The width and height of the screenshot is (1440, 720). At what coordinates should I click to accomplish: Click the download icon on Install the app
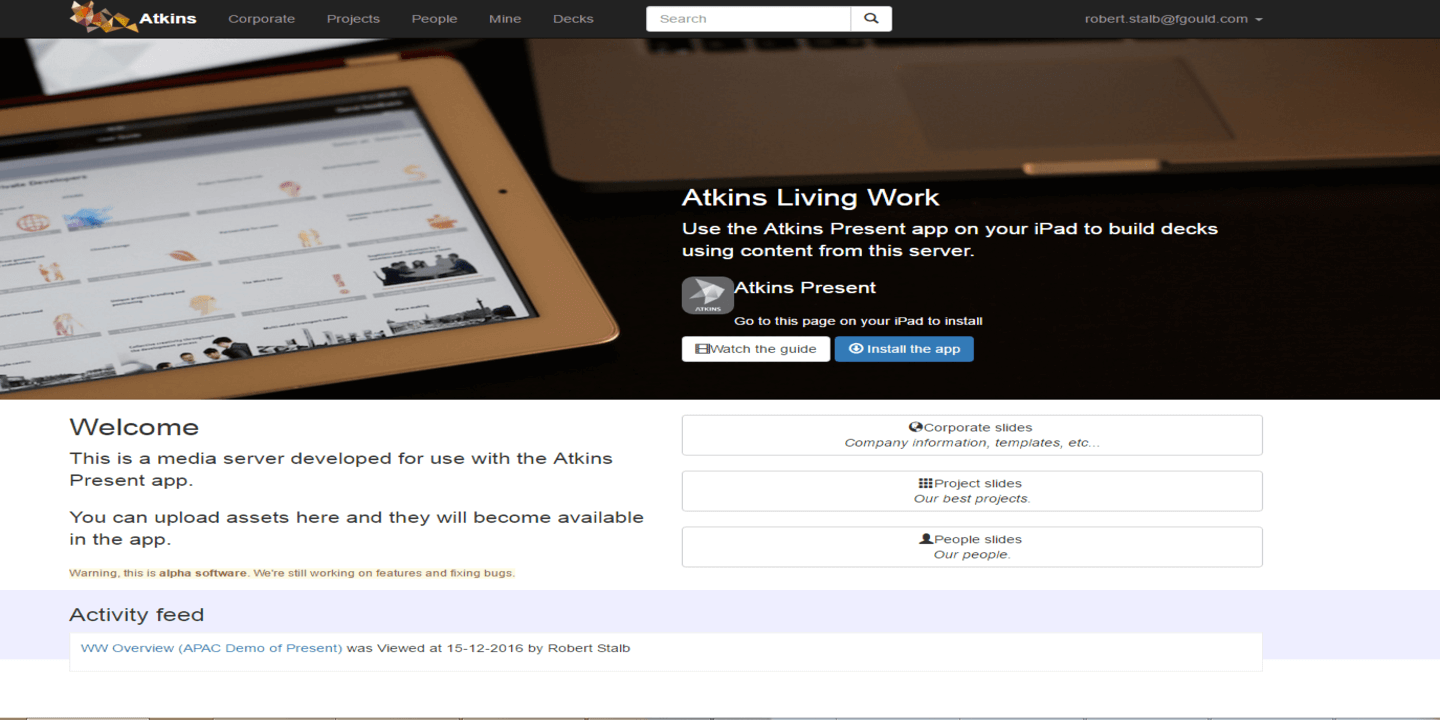pos(856,349)
